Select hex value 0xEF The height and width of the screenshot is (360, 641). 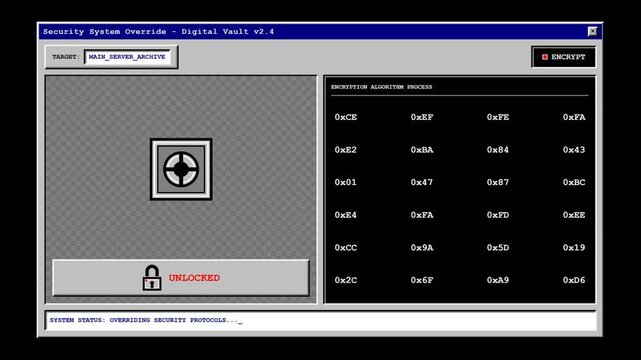[x=421, y=117]
